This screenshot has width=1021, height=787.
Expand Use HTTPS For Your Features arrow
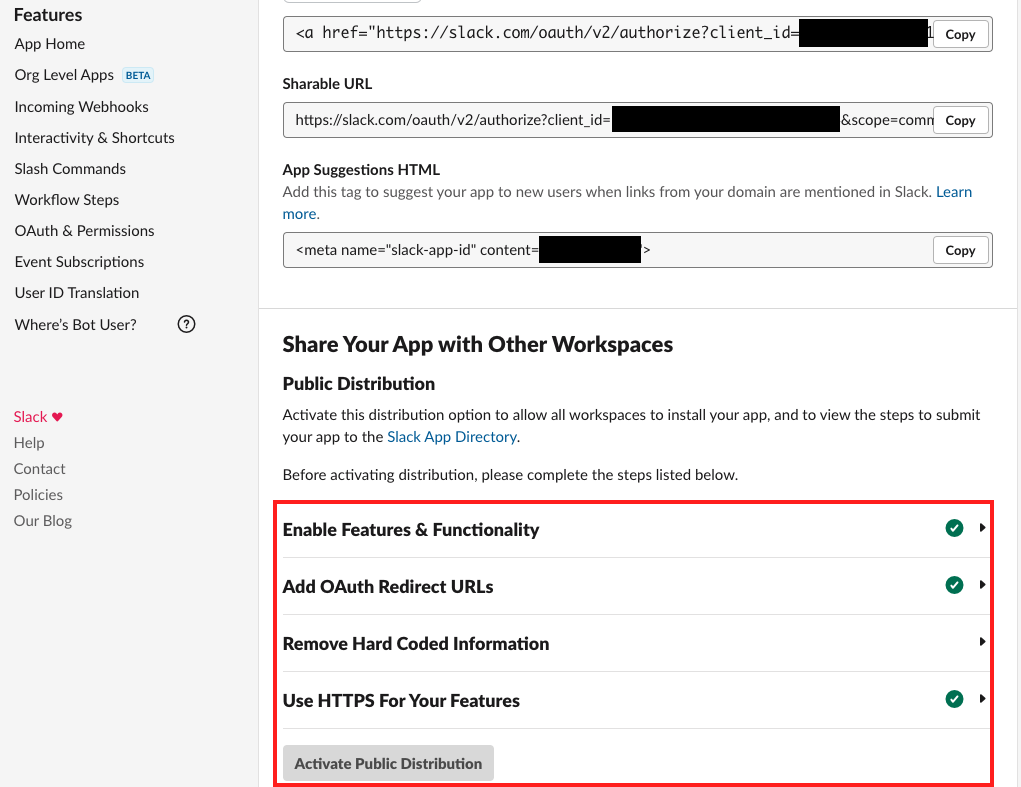pos(982,699)
